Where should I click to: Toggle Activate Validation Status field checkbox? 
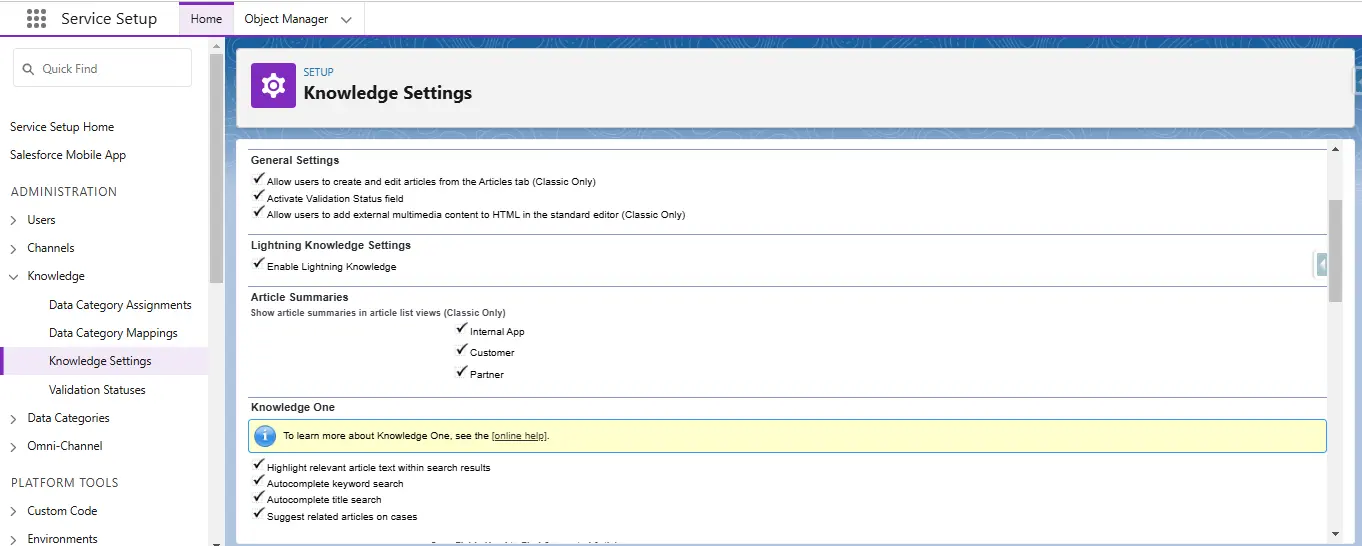tap(259, 196)
